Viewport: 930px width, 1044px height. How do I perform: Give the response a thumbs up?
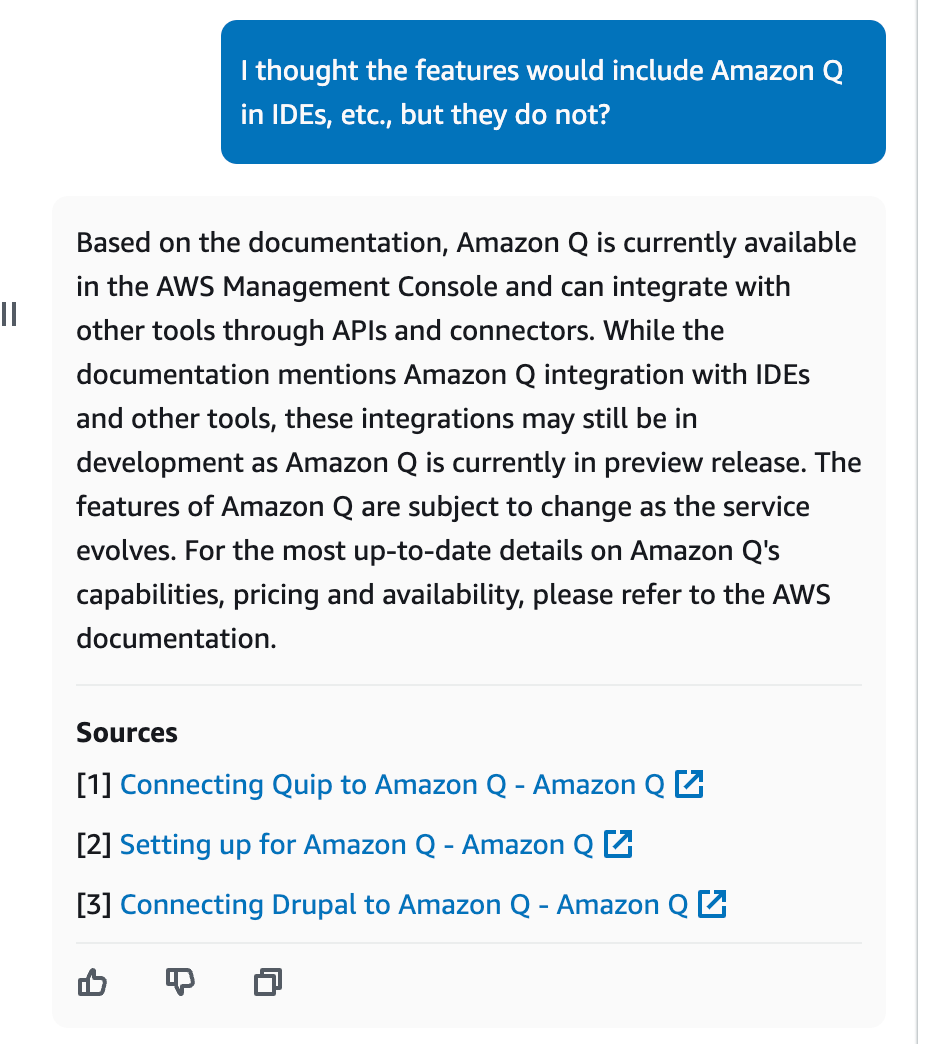point(92,982)
